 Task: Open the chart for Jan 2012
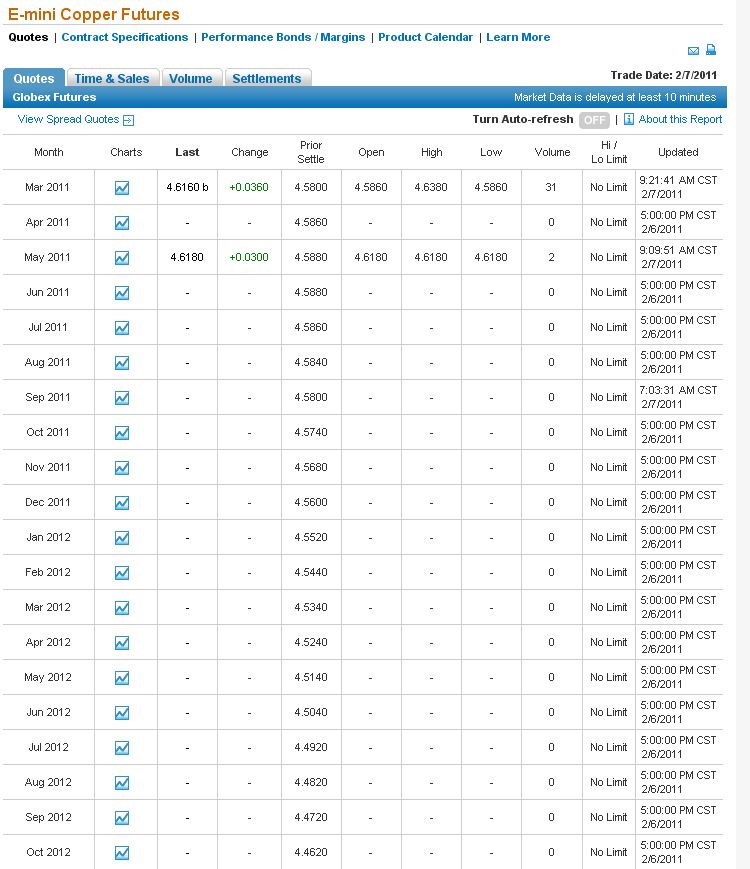click(122, 538)
